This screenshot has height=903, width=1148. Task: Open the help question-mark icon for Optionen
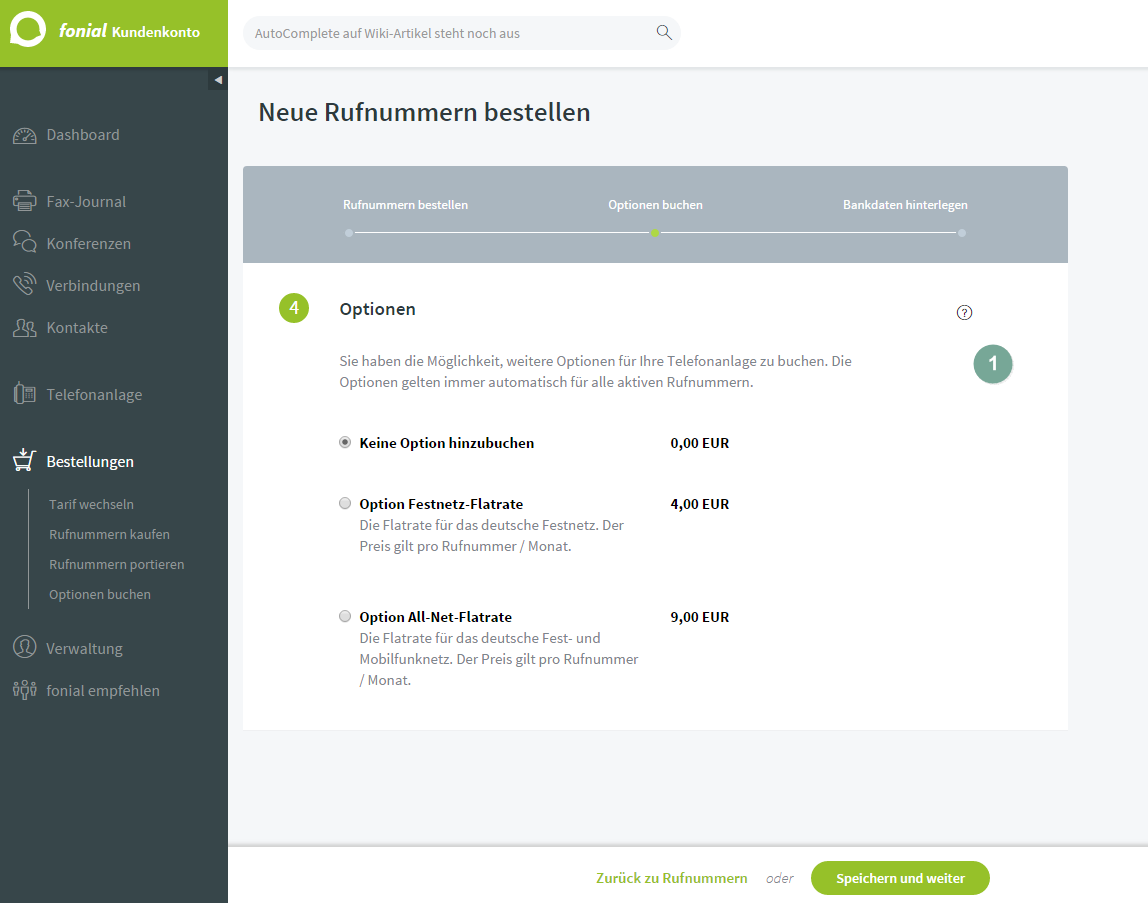coord(964,313)
